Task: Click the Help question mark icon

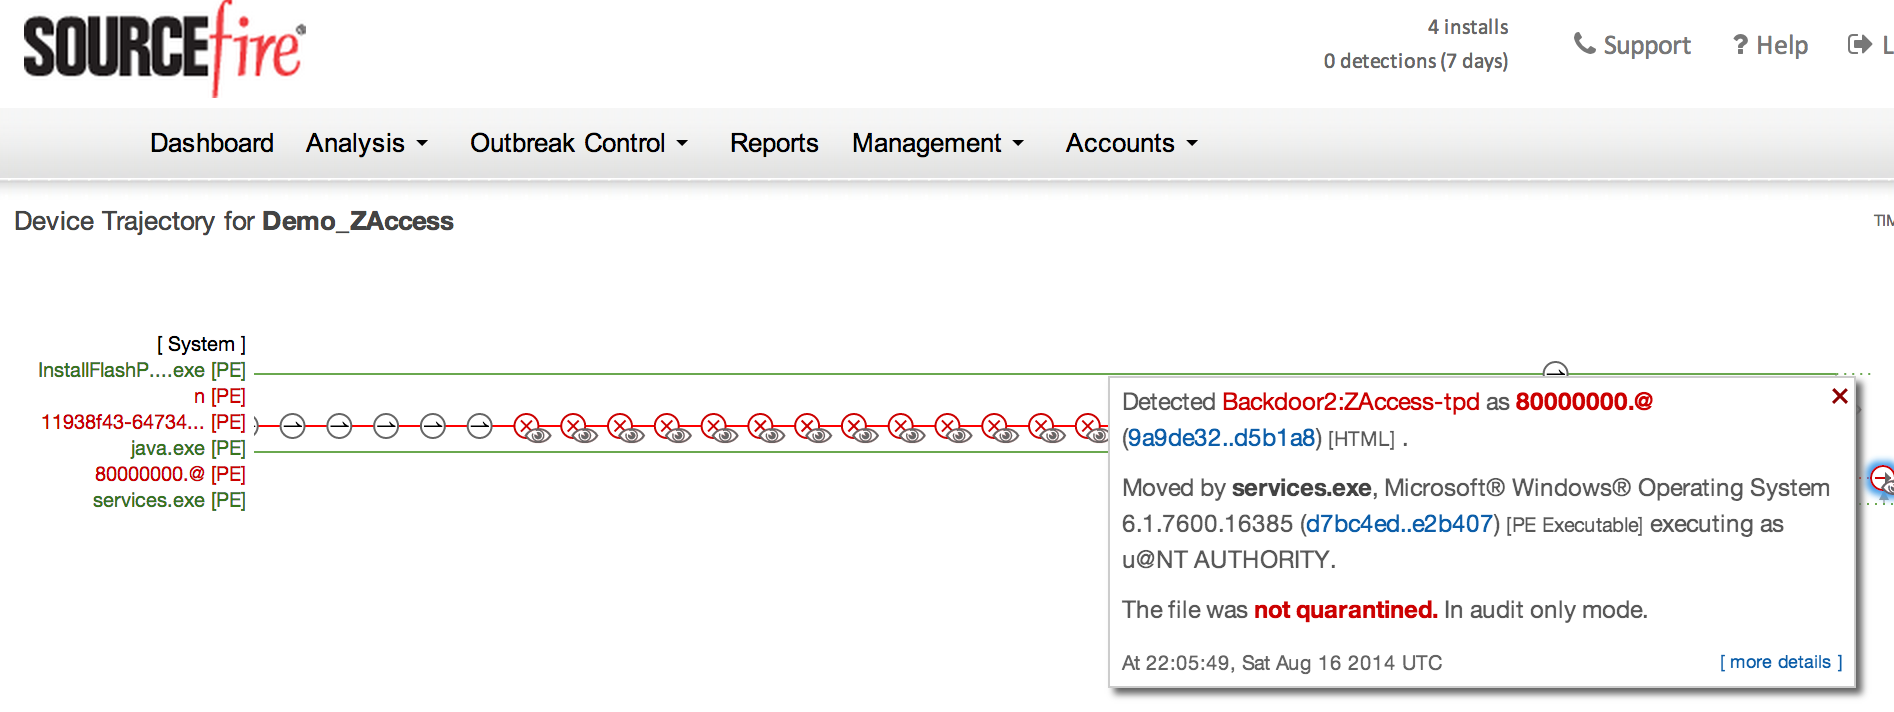Action: (1740, 45)
